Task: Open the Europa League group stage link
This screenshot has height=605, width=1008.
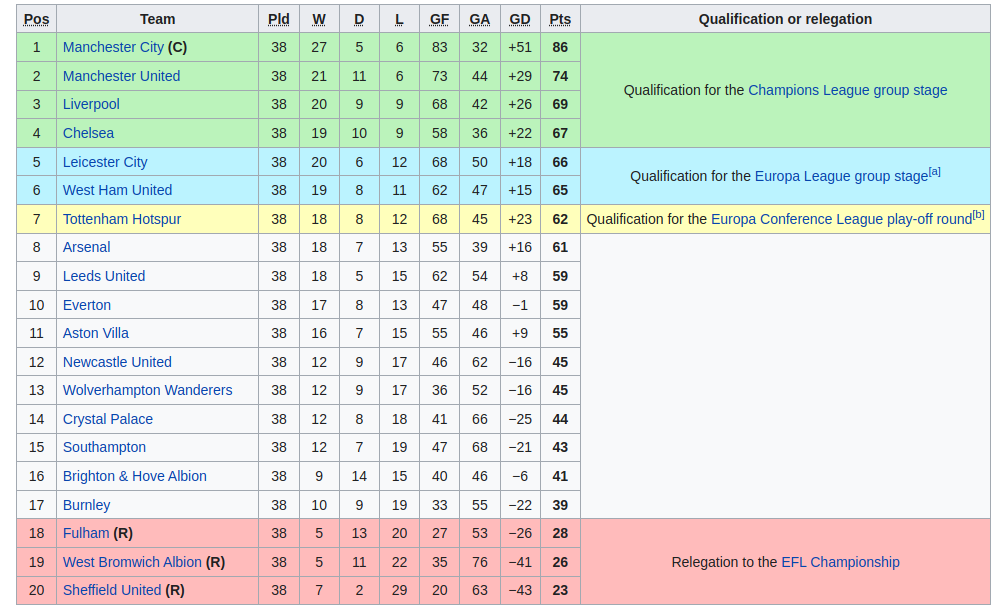Action: tap(841, 177)
